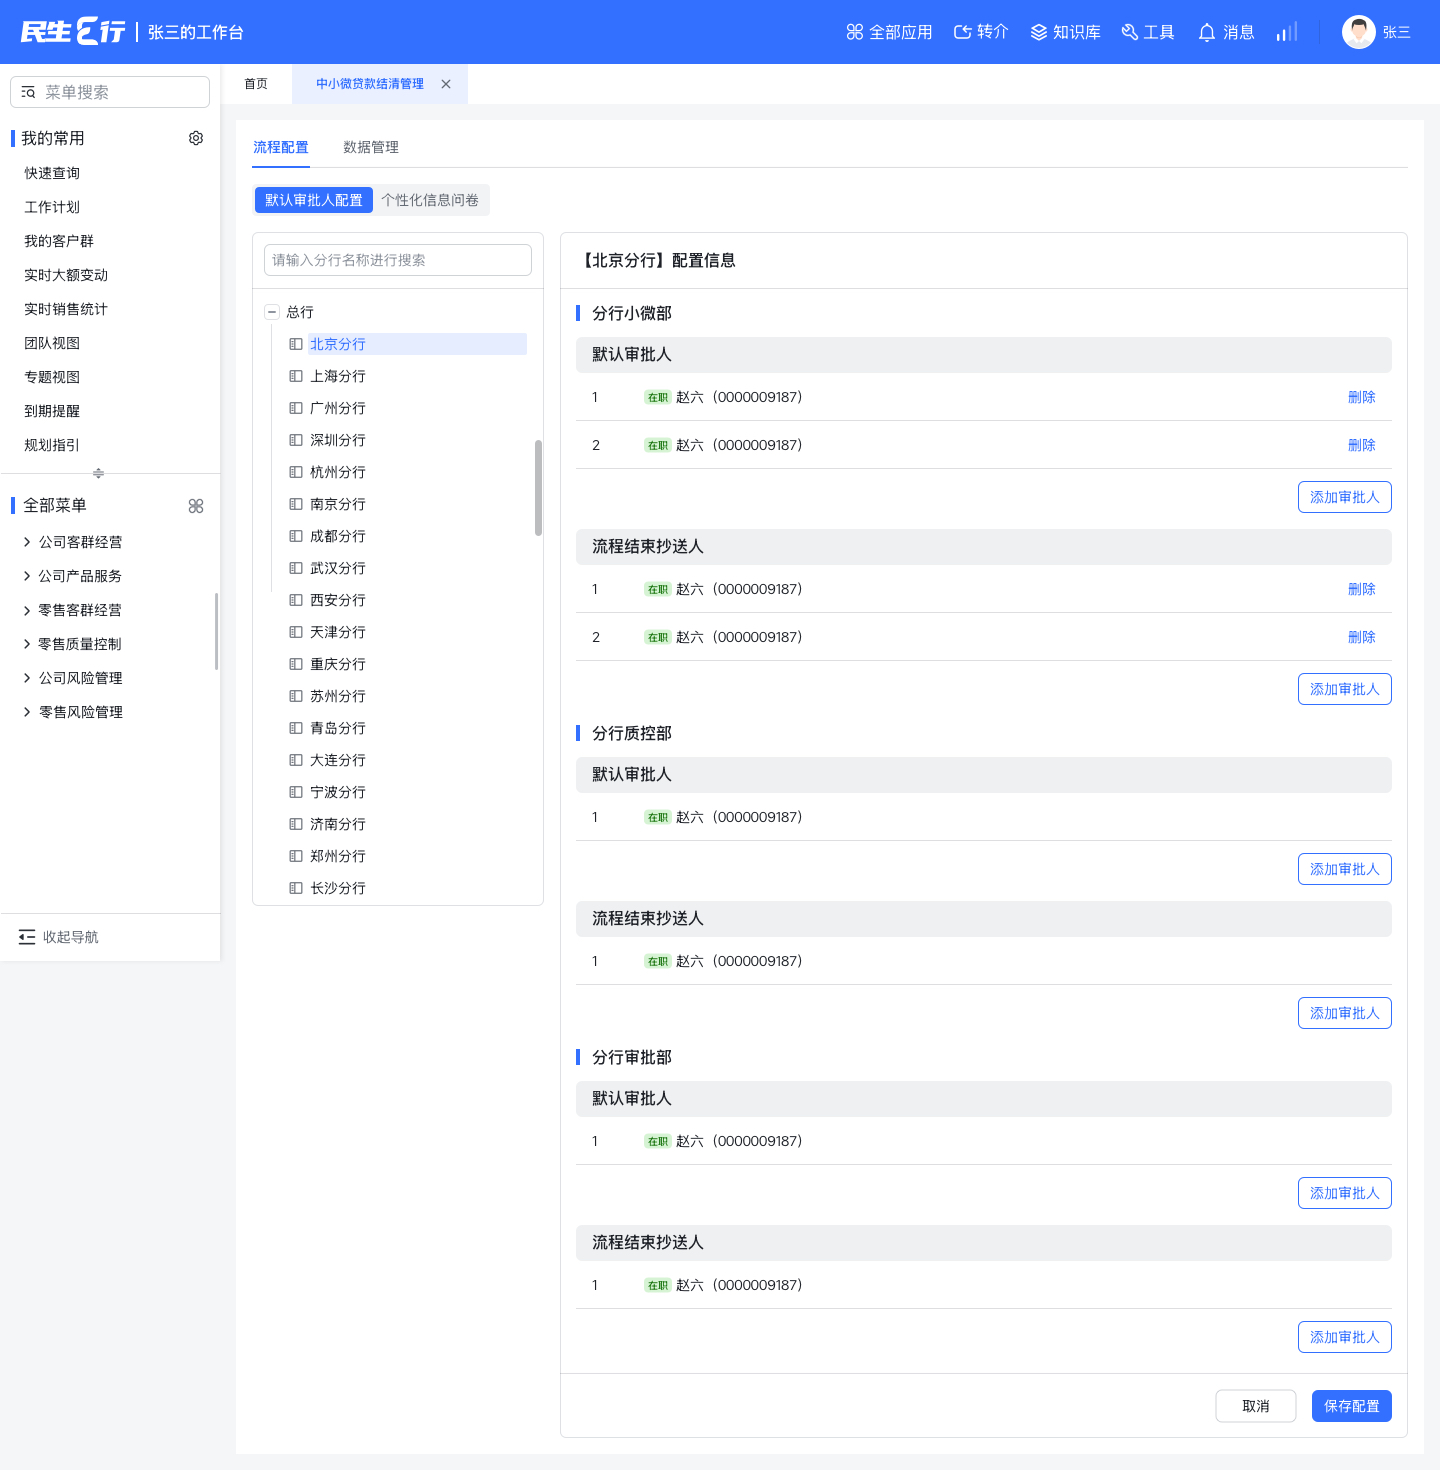Click the gear icon beside 我的常用

tap(196, 138)
